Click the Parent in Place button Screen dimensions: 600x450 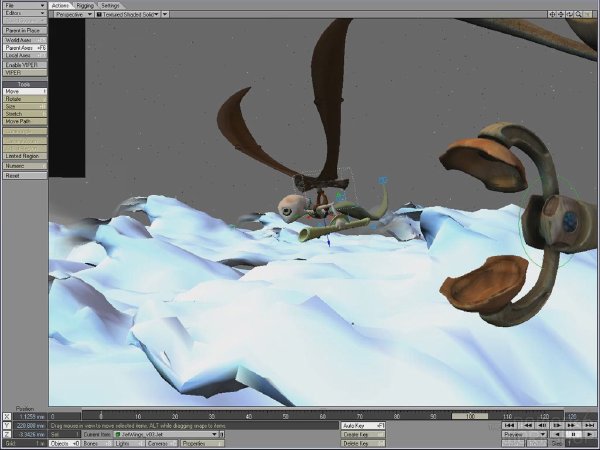25,30
